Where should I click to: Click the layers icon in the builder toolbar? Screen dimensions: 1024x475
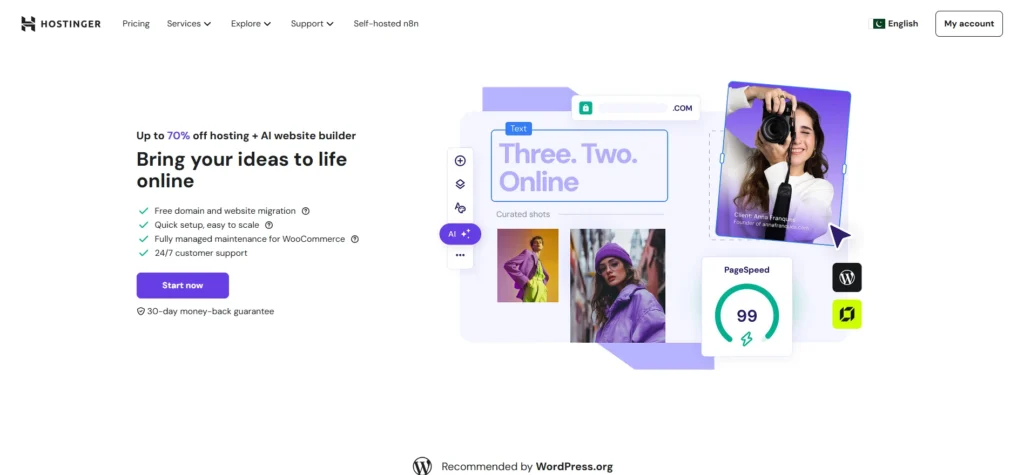(x=460, y=184)
